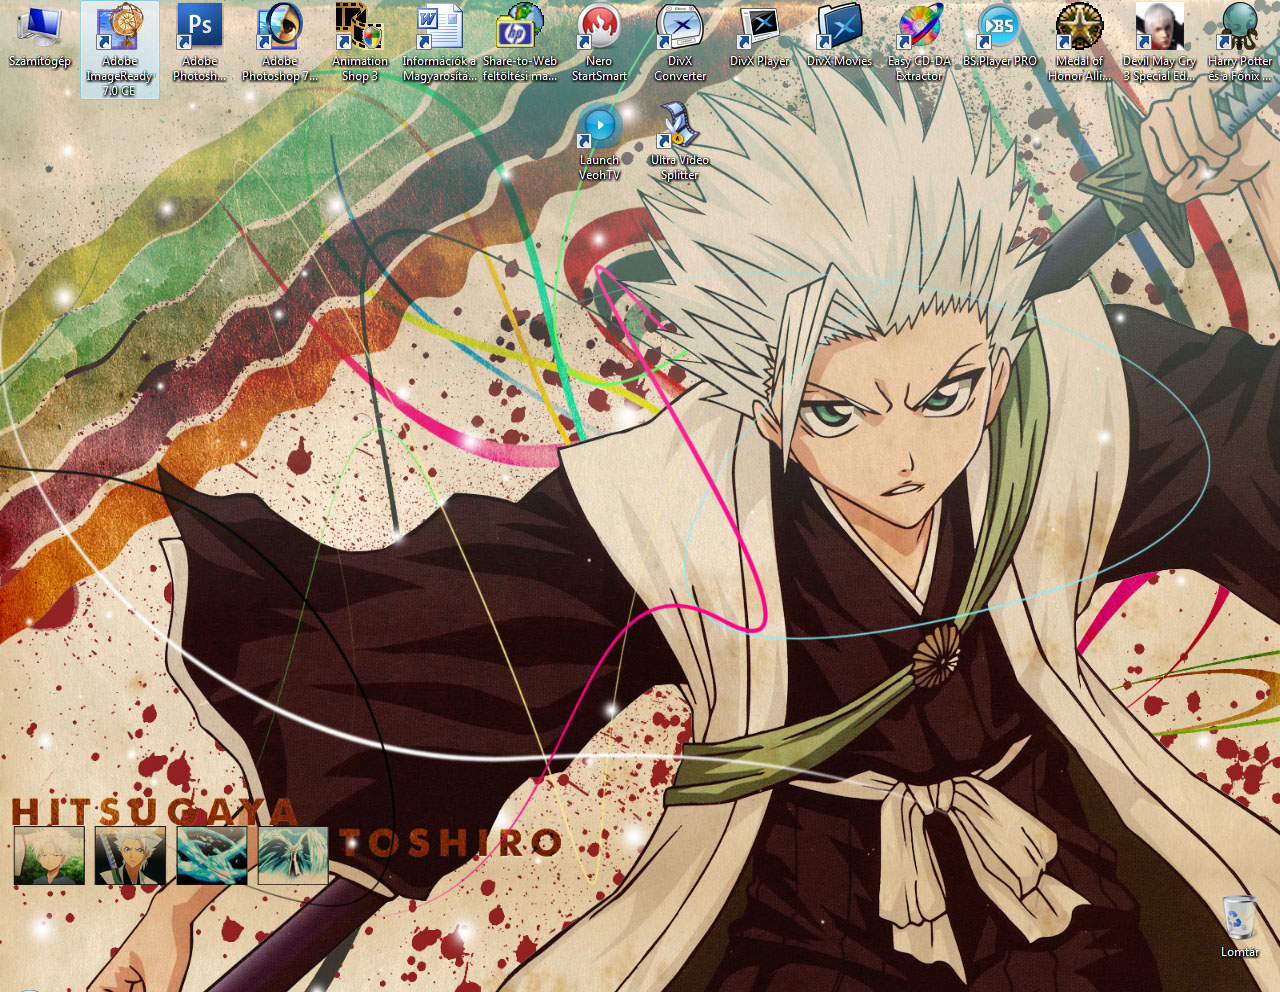Launch Devil May Cry 3 Special Edition

pyautogui.click(x=1160, y=43)
